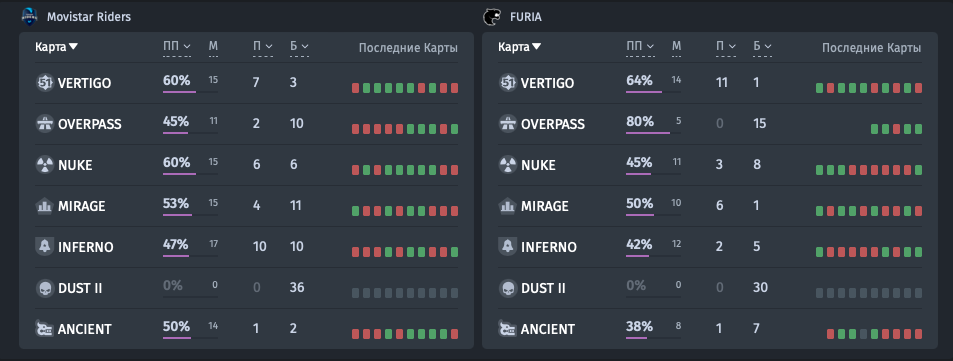
Task: Sort Movistar Riders table by Б column
Action: pyautogui.click(x=299, y=46)
